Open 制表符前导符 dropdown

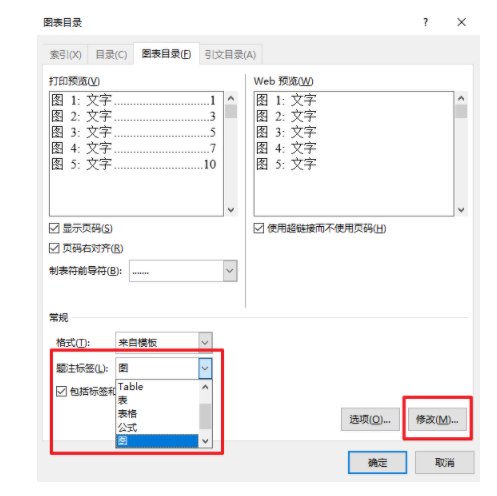230,271
